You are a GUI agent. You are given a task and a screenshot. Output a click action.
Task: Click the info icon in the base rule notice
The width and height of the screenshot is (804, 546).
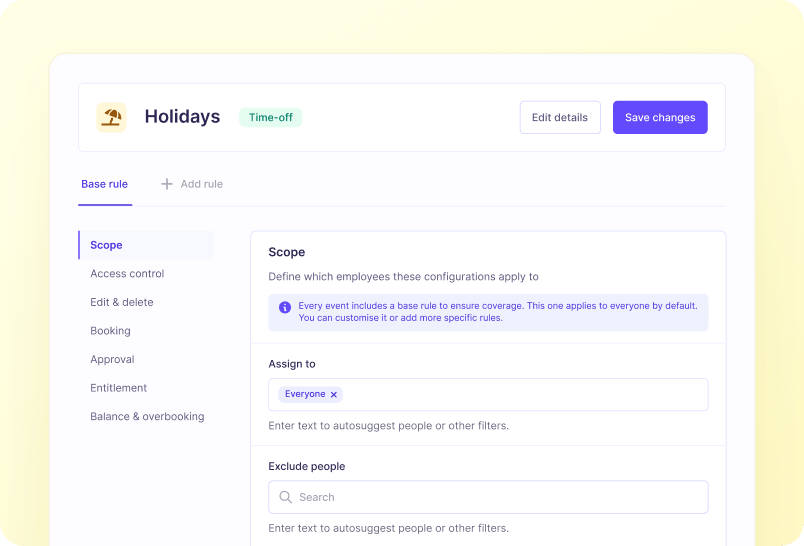click(x=285, y=307)
